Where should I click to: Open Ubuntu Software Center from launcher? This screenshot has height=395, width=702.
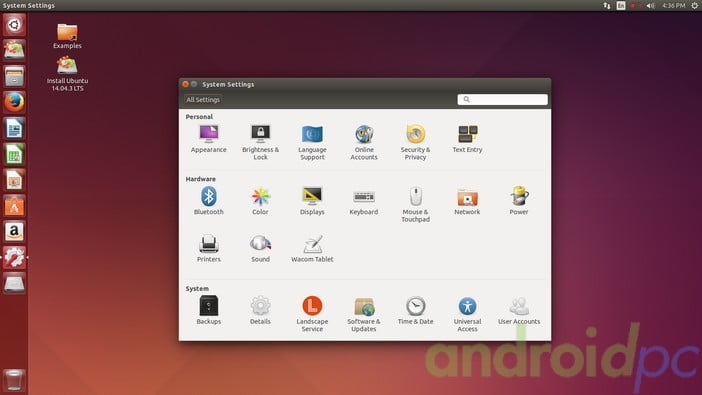click(x=14, y=206)
